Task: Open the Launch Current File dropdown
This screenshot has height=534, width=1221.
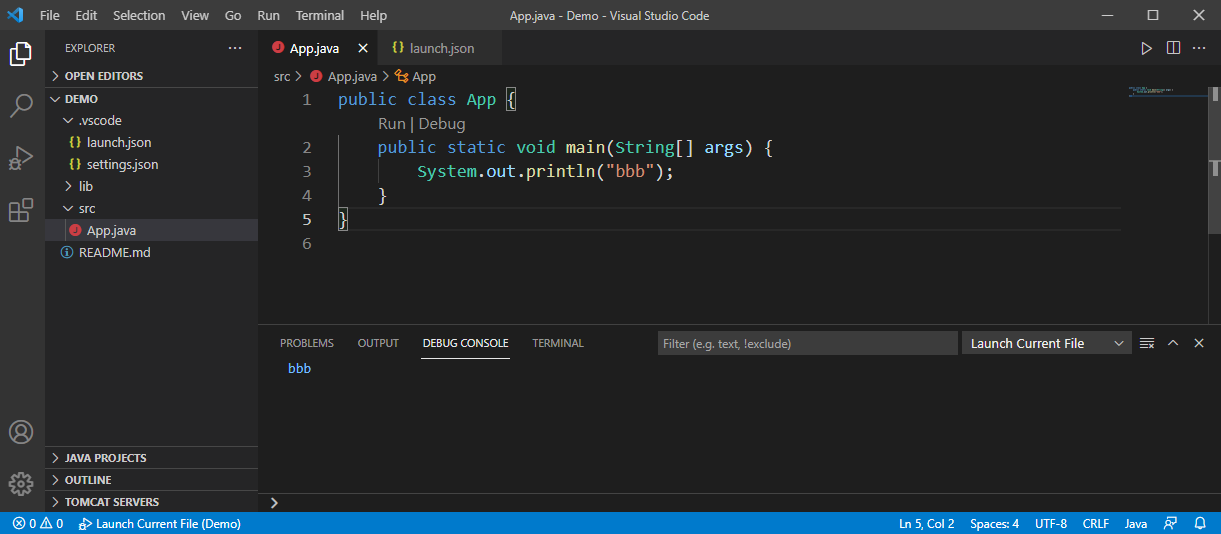Action: pyautogui.click(x=1046, y=343)
